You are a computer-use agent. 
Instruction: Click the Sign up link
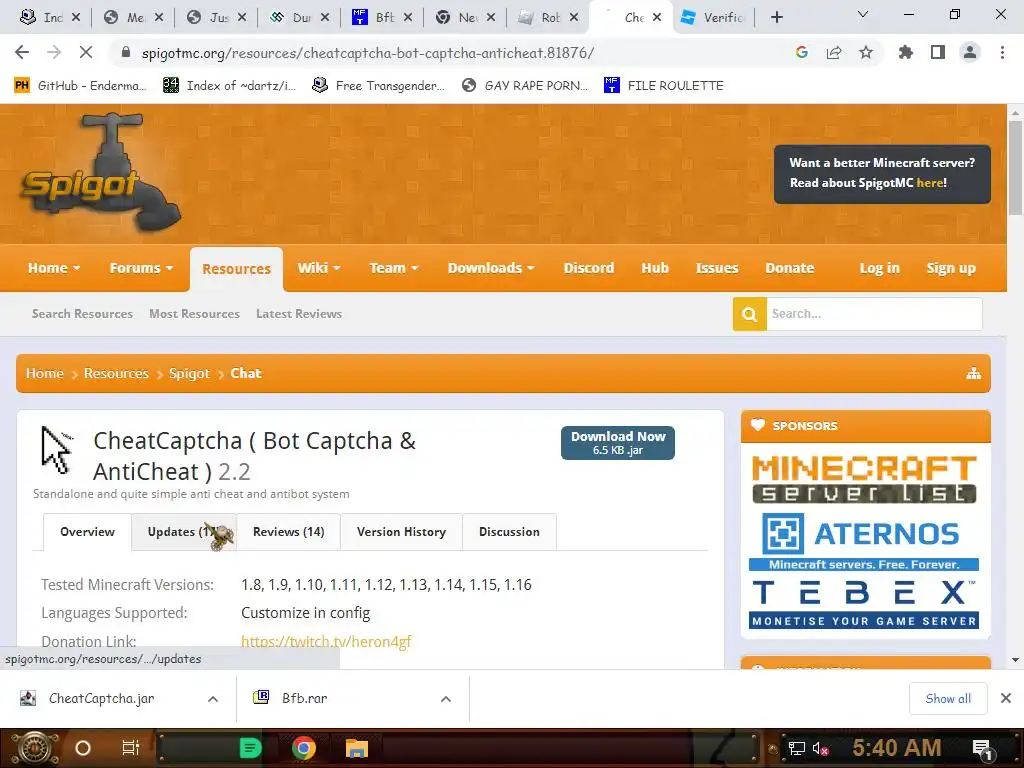(951, 268)
